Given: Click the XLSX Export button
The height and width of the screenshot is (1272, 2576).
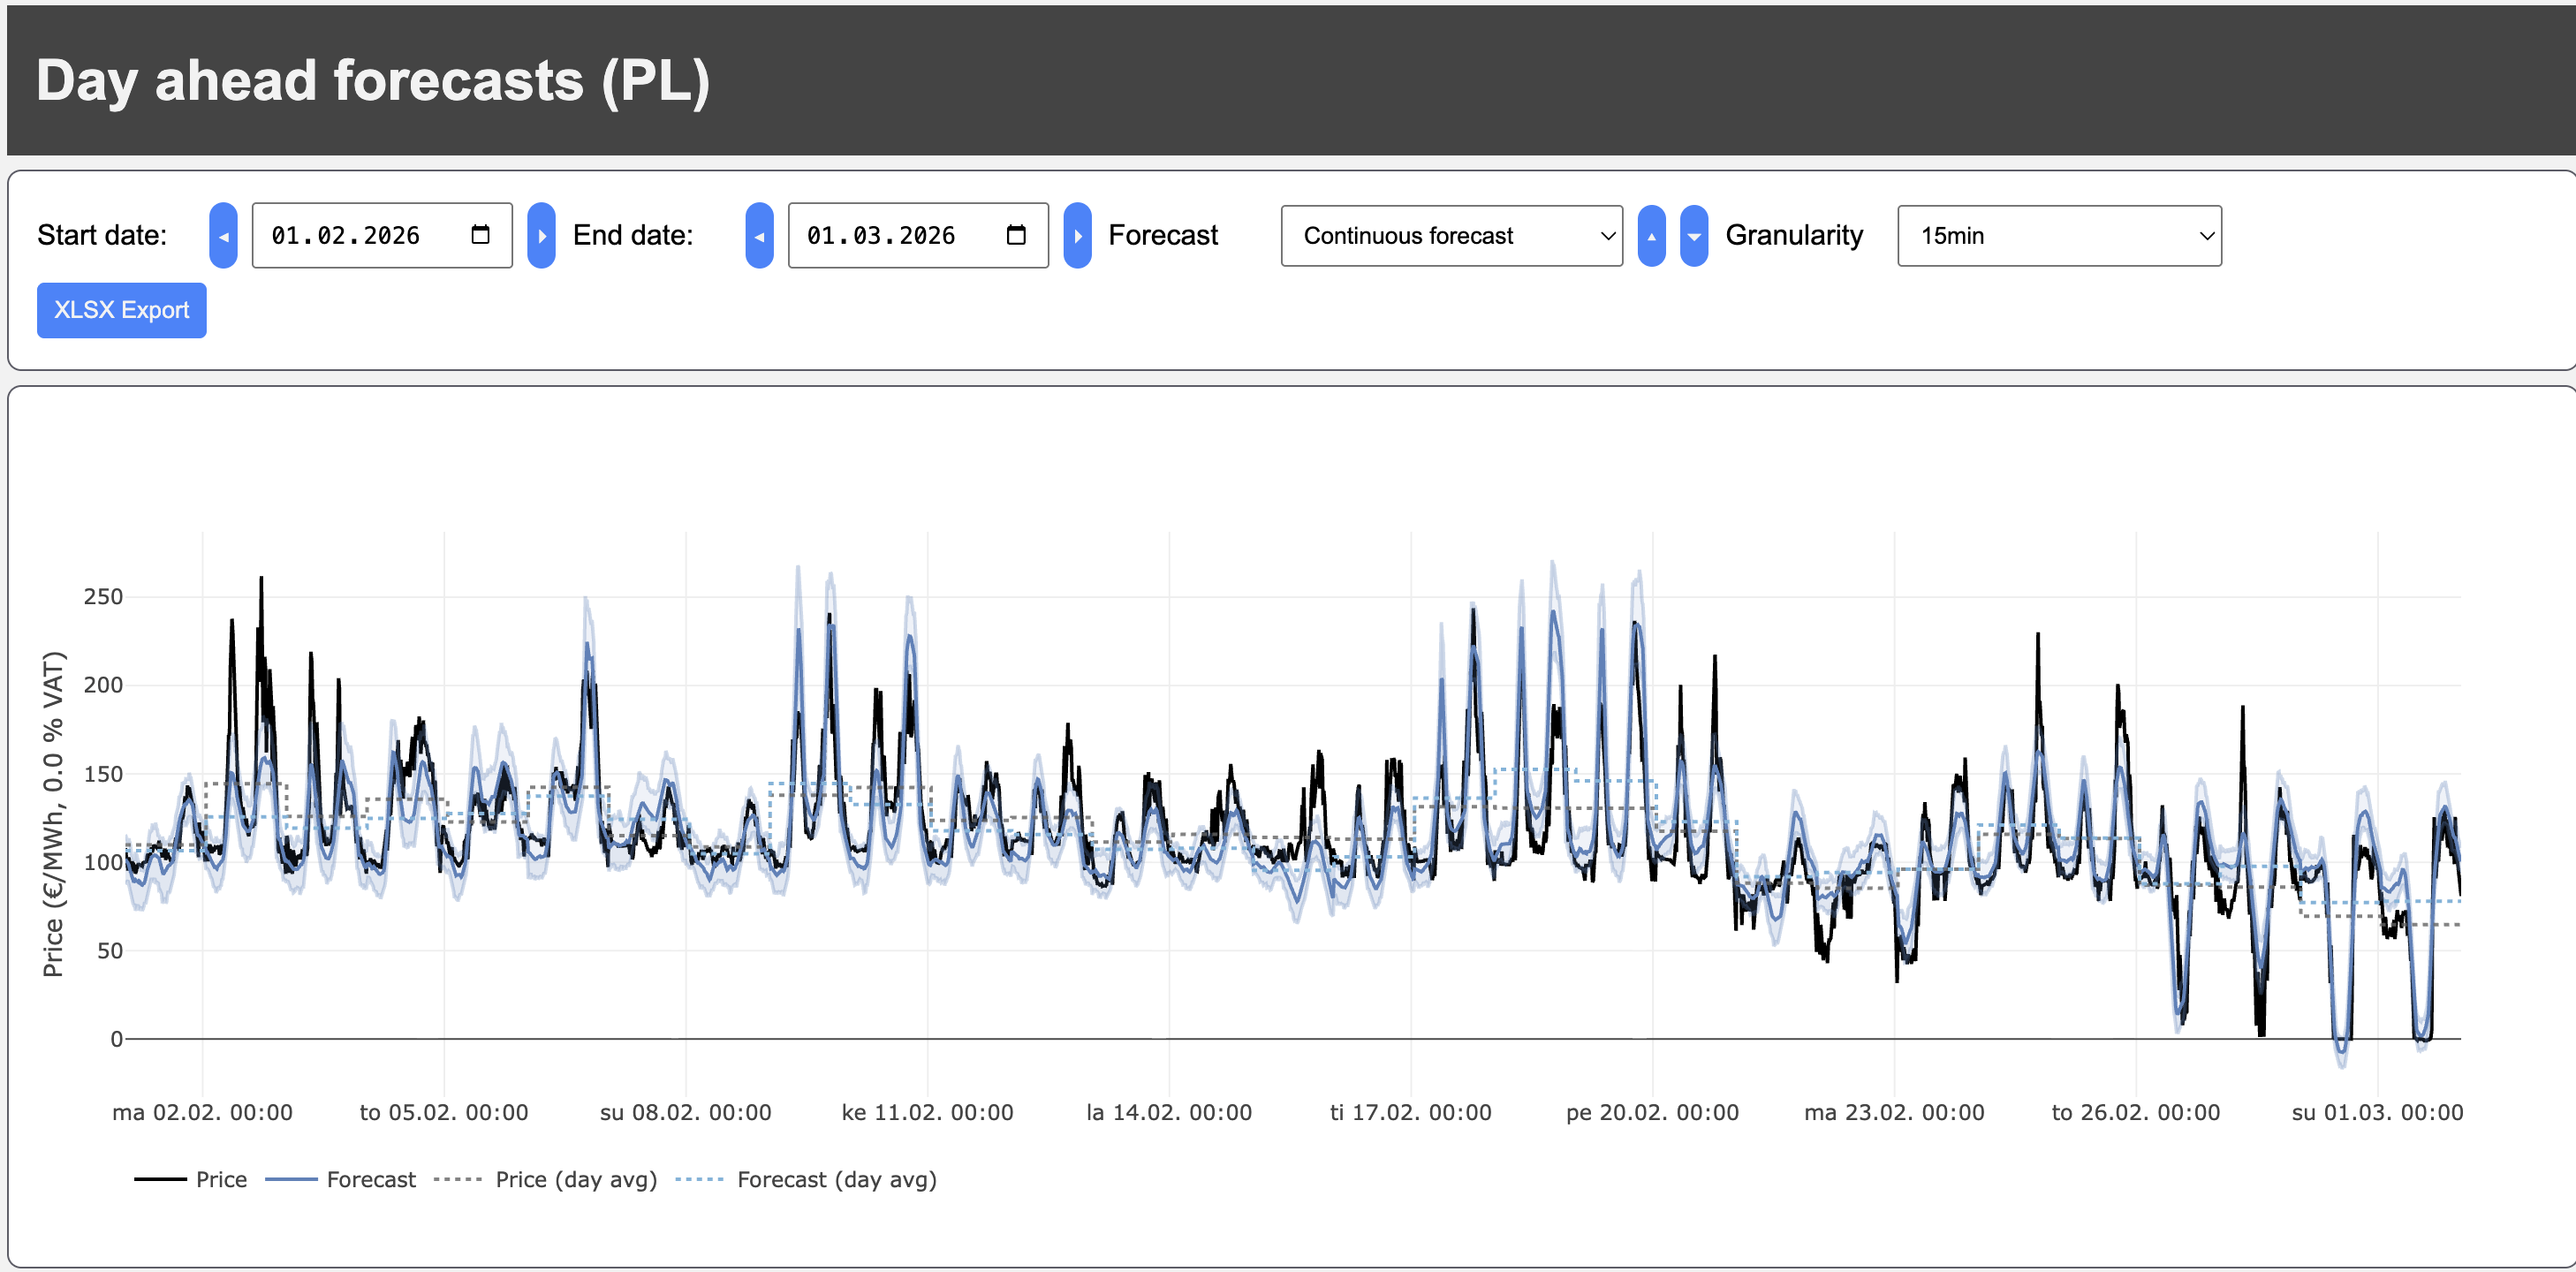Looking at the screenshot, I should click(121, 310).
